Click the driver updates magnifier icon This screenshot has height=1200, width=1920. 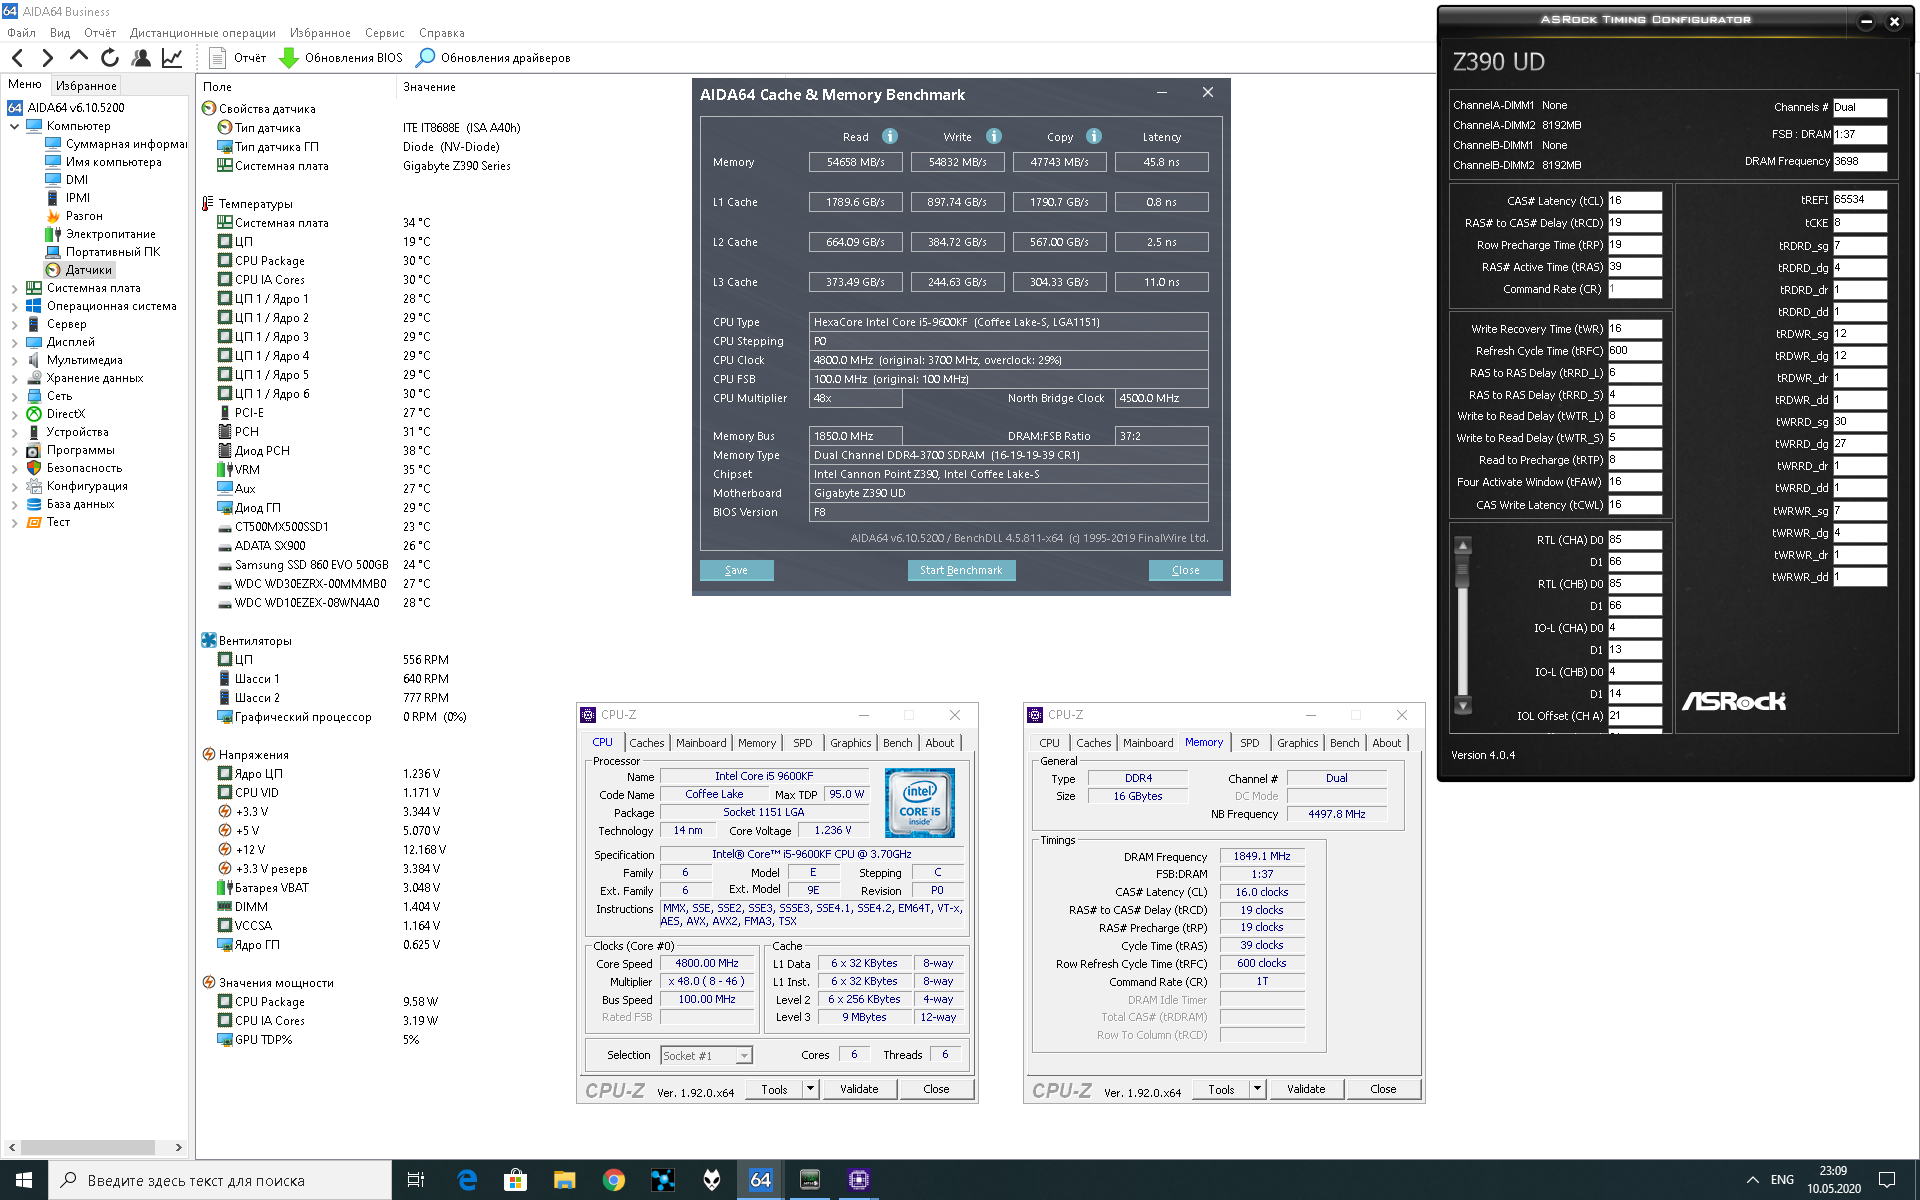pyautogui.click(x=426, y=58)
